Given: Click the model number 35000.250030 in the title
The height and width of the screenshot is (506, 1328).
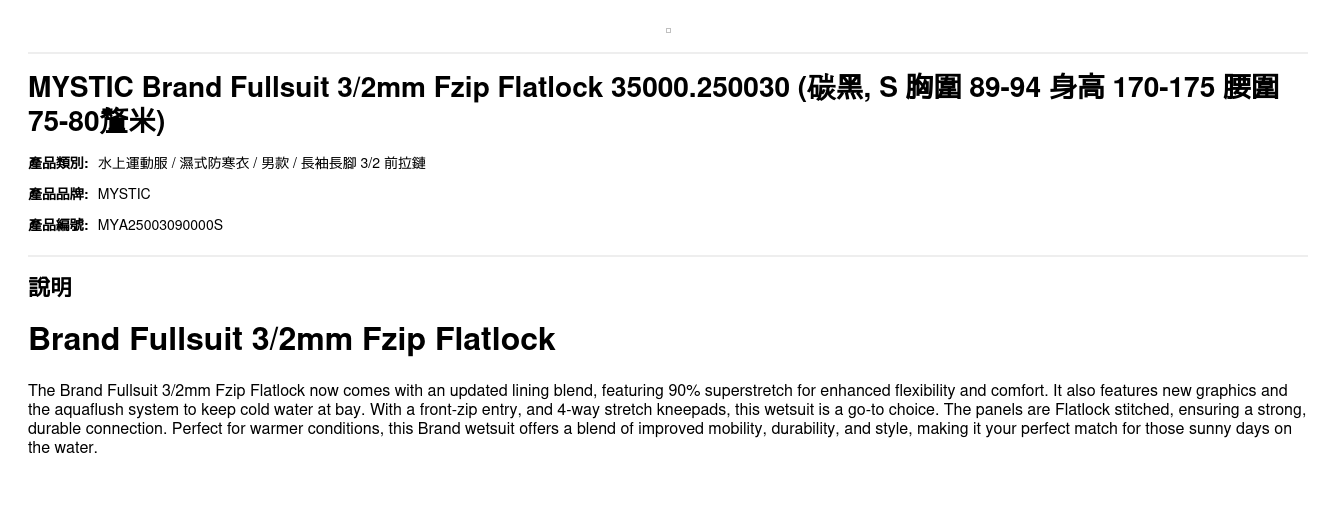Looking at the screenshot, I should tap(700, 88).
